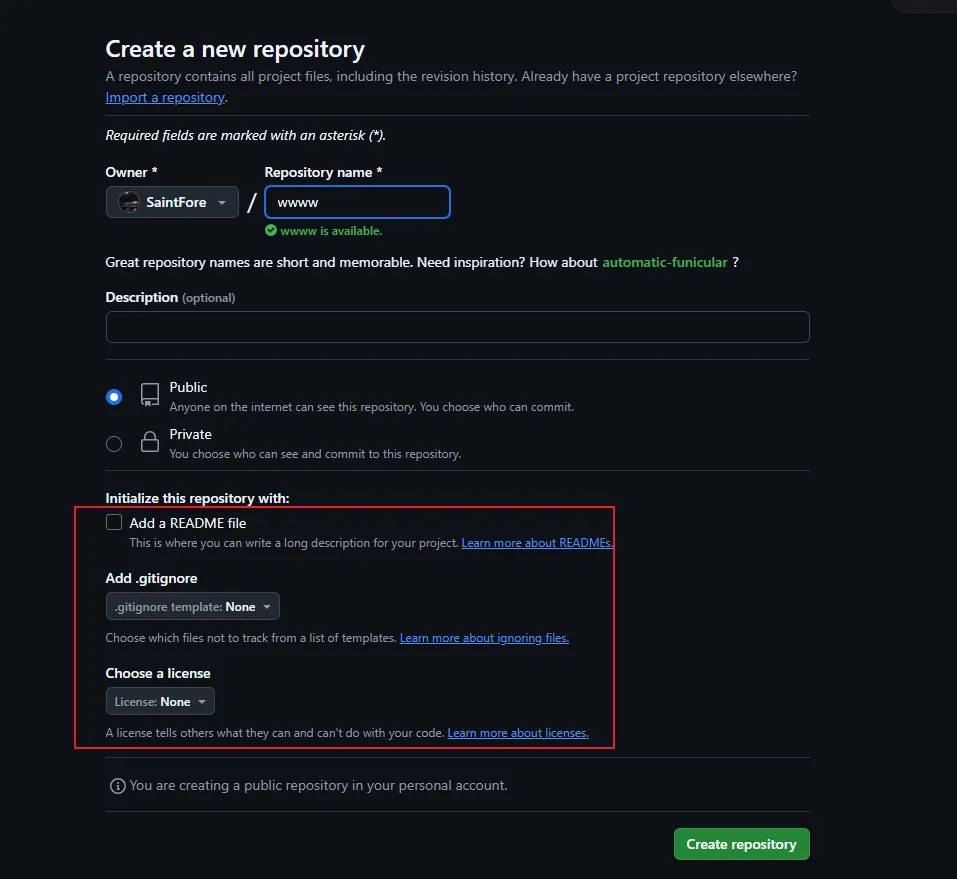957x879 pixels.
Task: Enable the Add a README file checkbox
Action: pyautogui.click(x=114, y=522)
